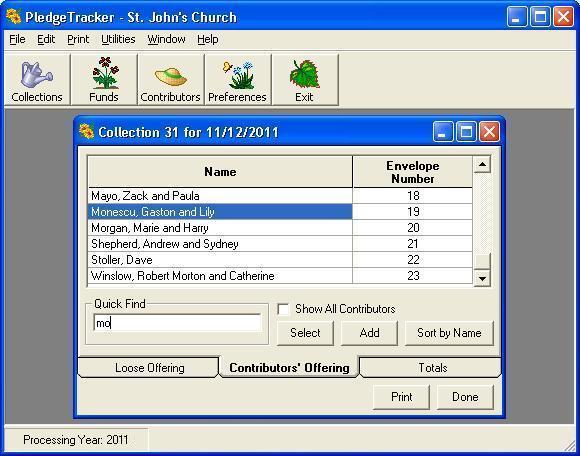Image resolution: width=580 pixels, height=456 pixels.
Task: Open the Window menu
Action: point(166,39)
